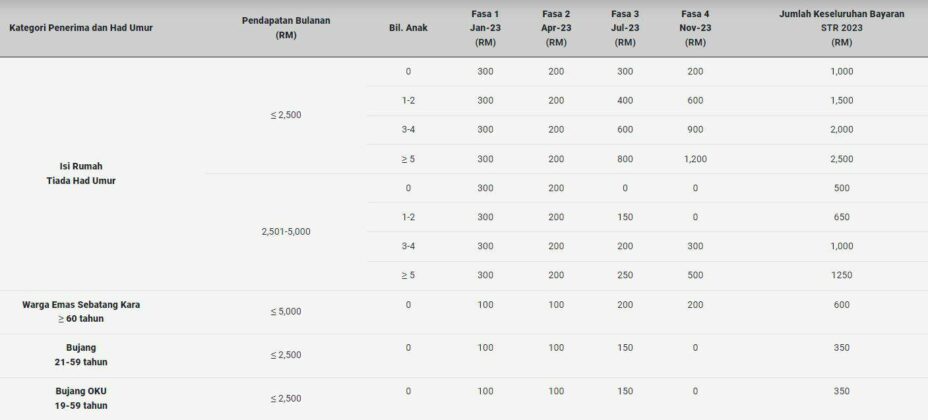Select the 650 total payment cell
928x420 pixels.
[841, 217]
